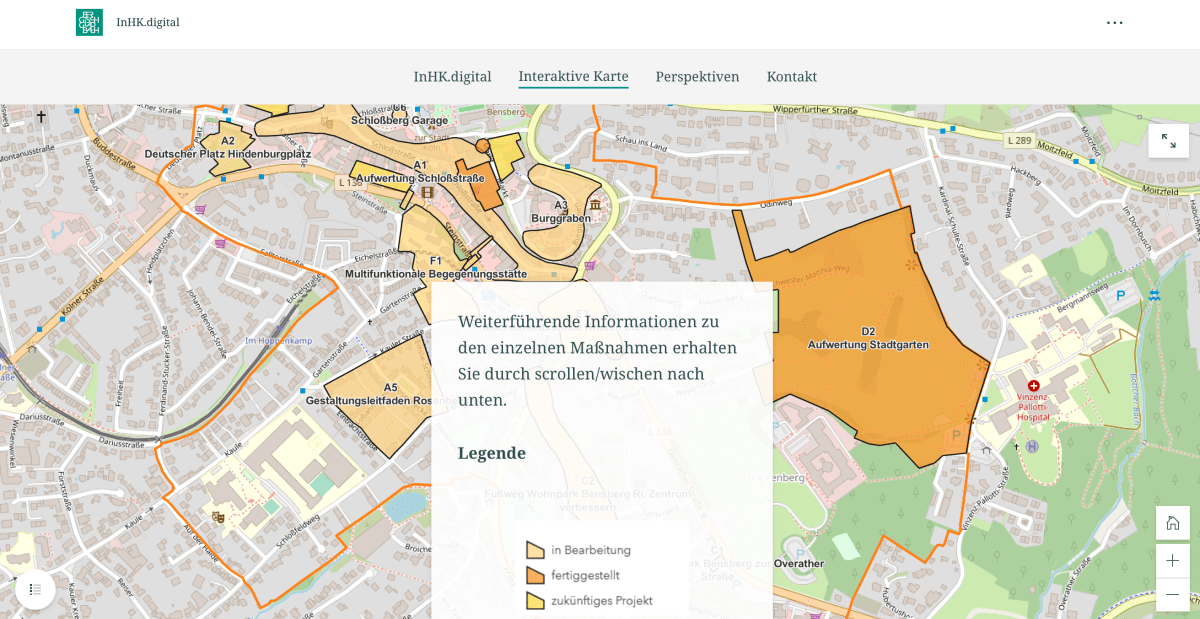Click the 'in Bearbeitung' legend swatch
This screenshot has width=1200, height=619.
pos(535,550)
